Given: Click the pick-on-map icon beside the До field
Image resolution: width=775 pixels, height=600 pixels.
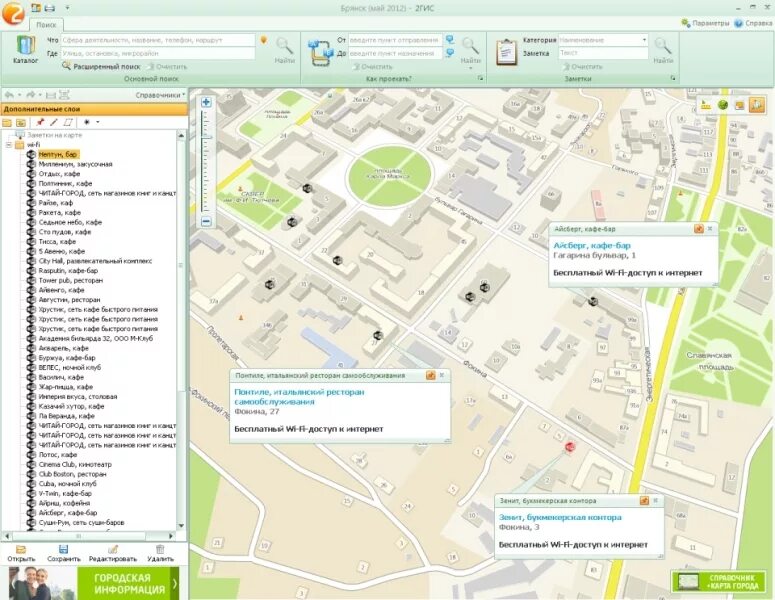Looking at the screenshot, I should tap(450, 53).
